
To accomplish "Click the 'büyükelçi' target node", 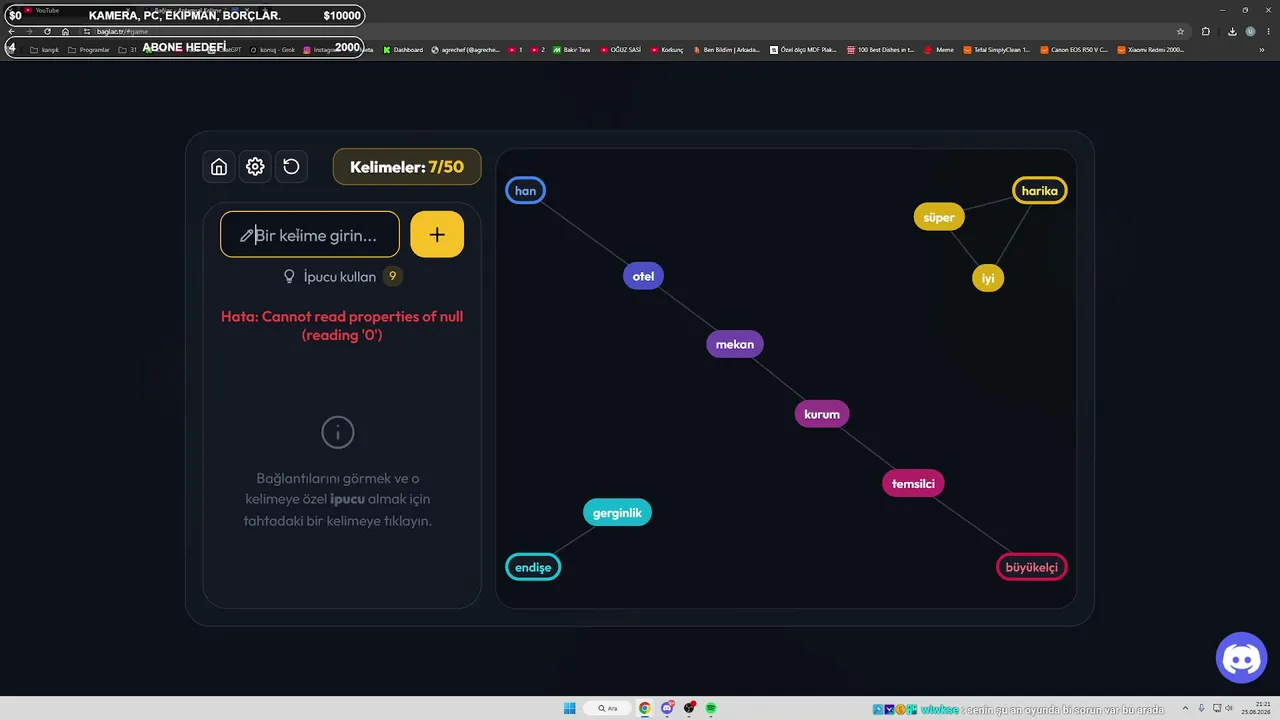I will (x=1032, y=567).
